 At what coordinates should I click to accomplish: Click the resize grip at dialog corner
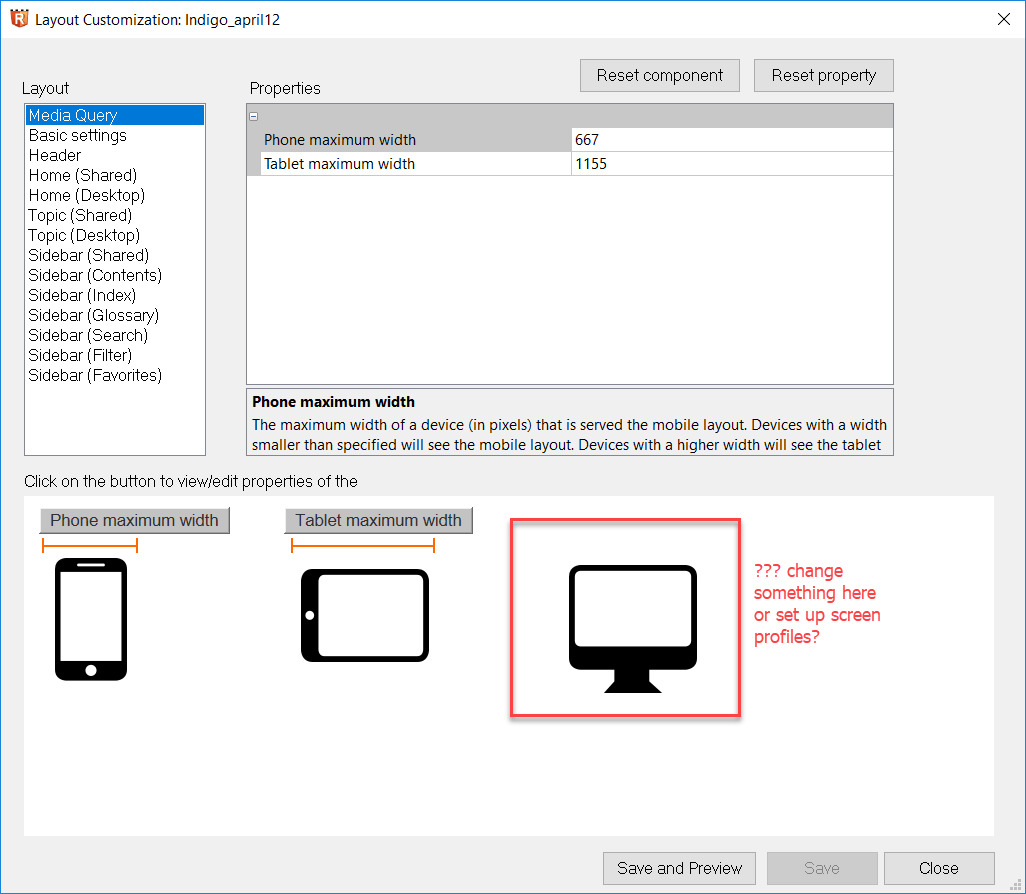click(1016, 885)
